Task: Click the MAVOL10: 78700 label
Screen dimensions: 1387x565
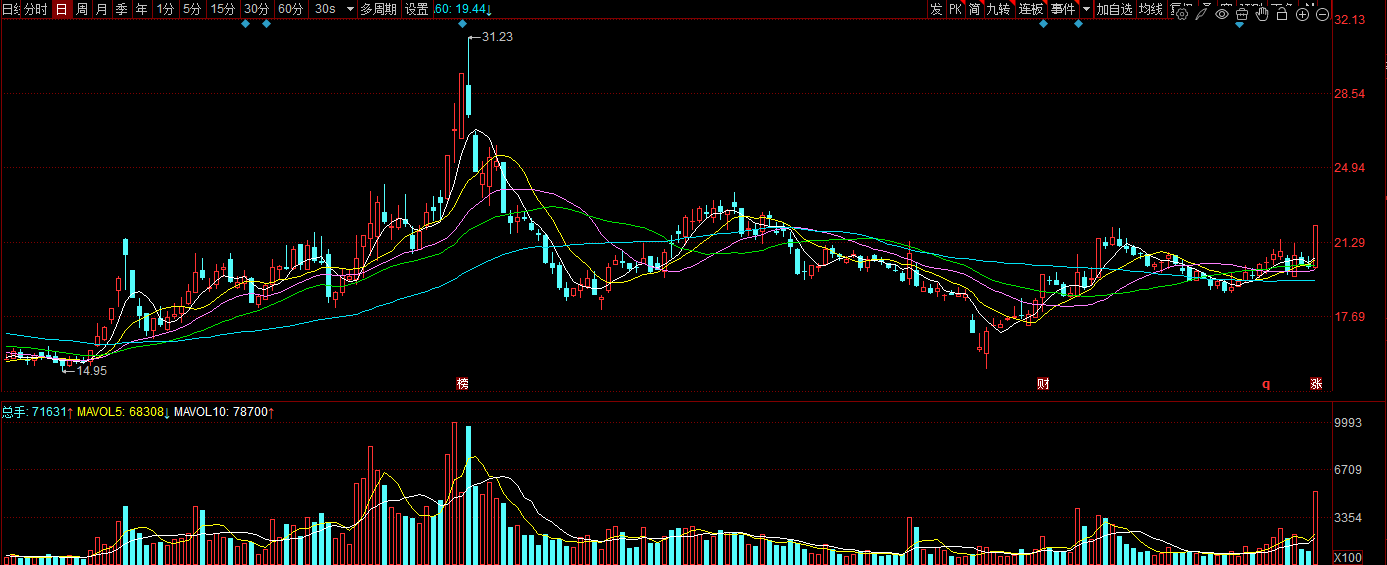Action: [225, 411]
